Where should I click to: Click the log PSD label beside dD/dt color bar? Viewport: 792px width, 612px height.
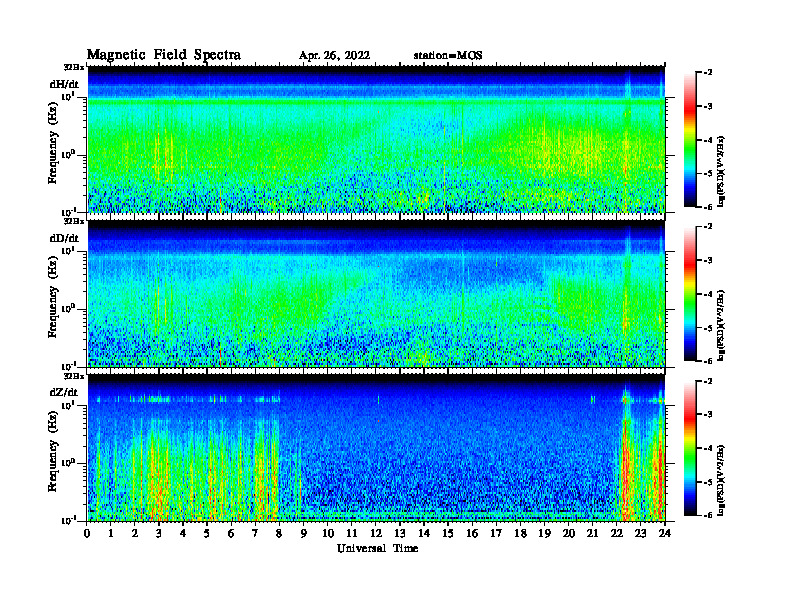click(721, 325)
